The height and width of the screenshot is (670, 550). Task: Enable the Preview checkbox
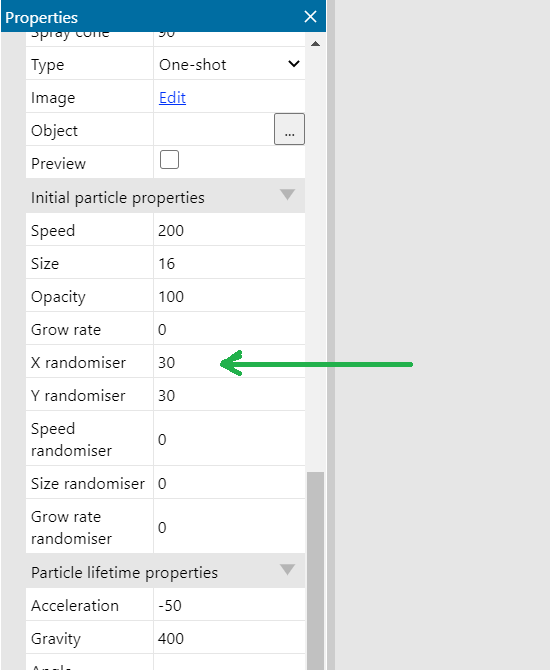(x=169, y=159)
